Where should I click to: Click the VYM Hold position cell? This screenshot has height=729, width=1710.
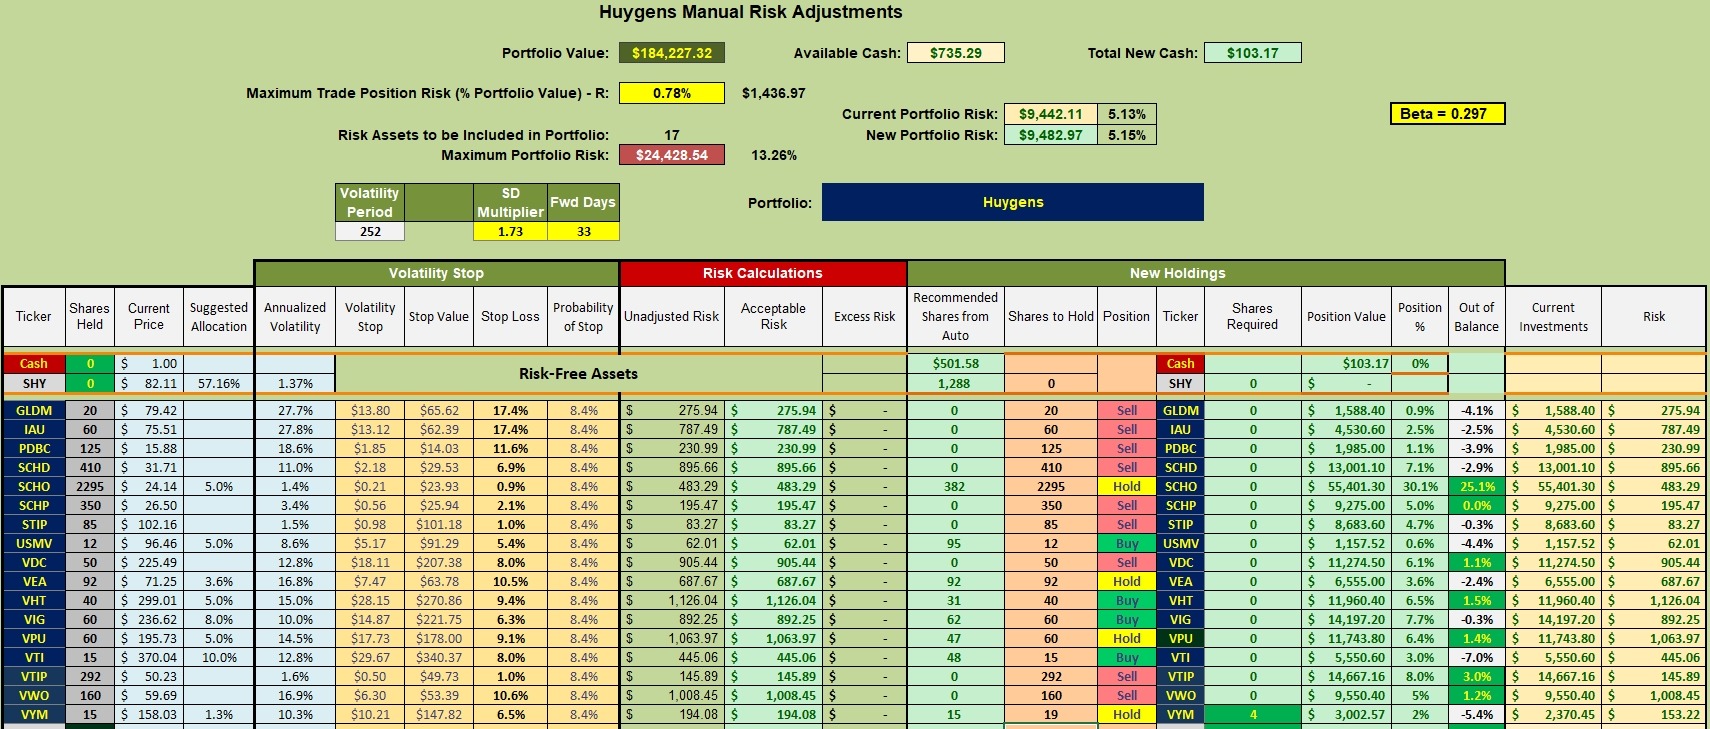(1127, 714)
